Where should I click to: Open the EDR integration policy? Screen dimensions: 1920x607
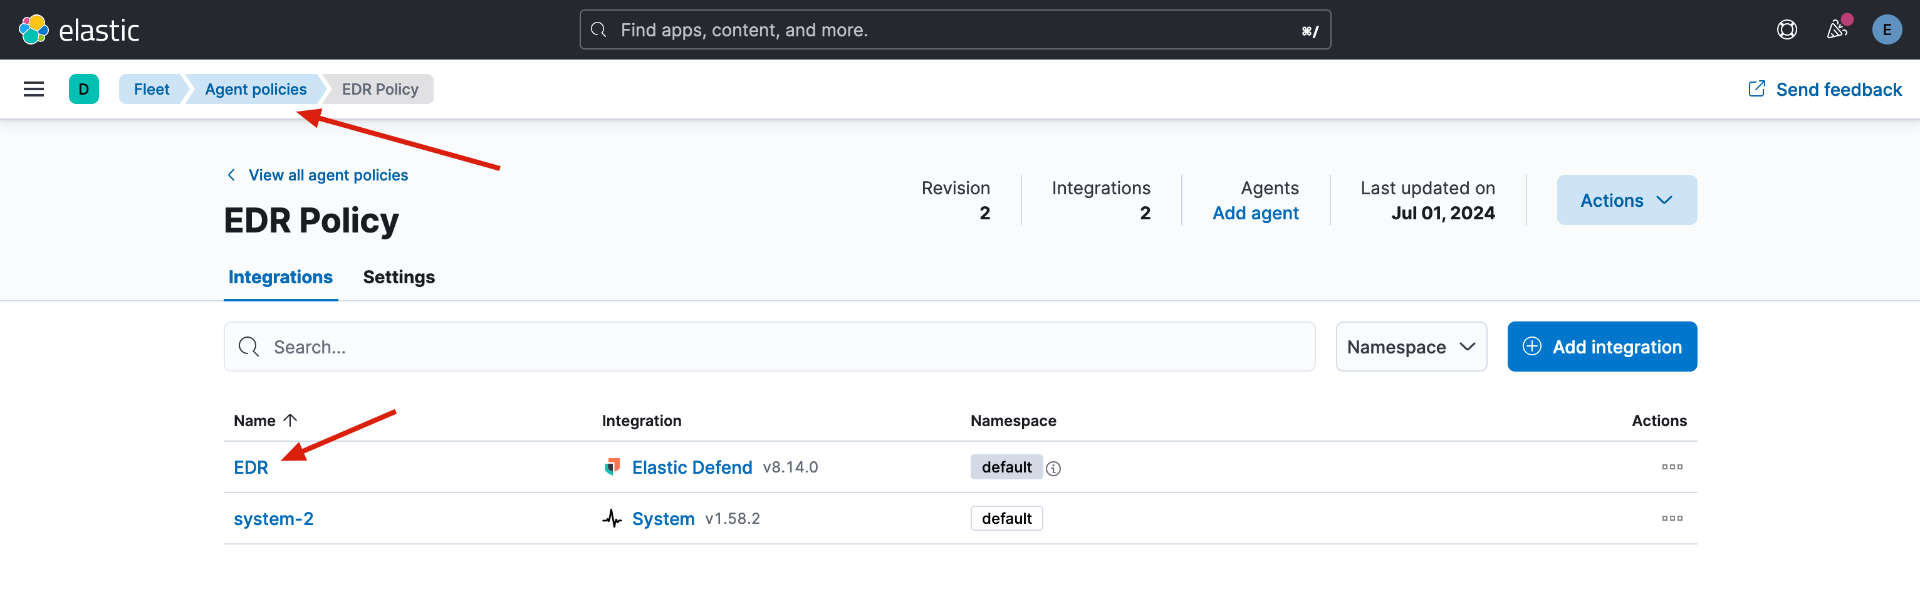251,467
